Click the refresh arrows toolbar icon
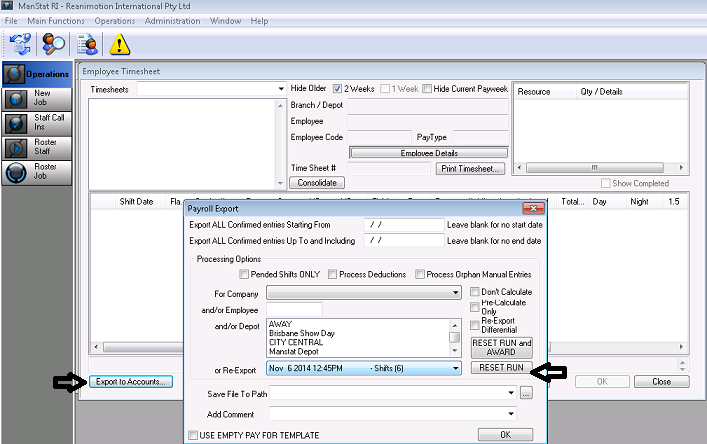 pyautogui.click(x=20, y=43)
